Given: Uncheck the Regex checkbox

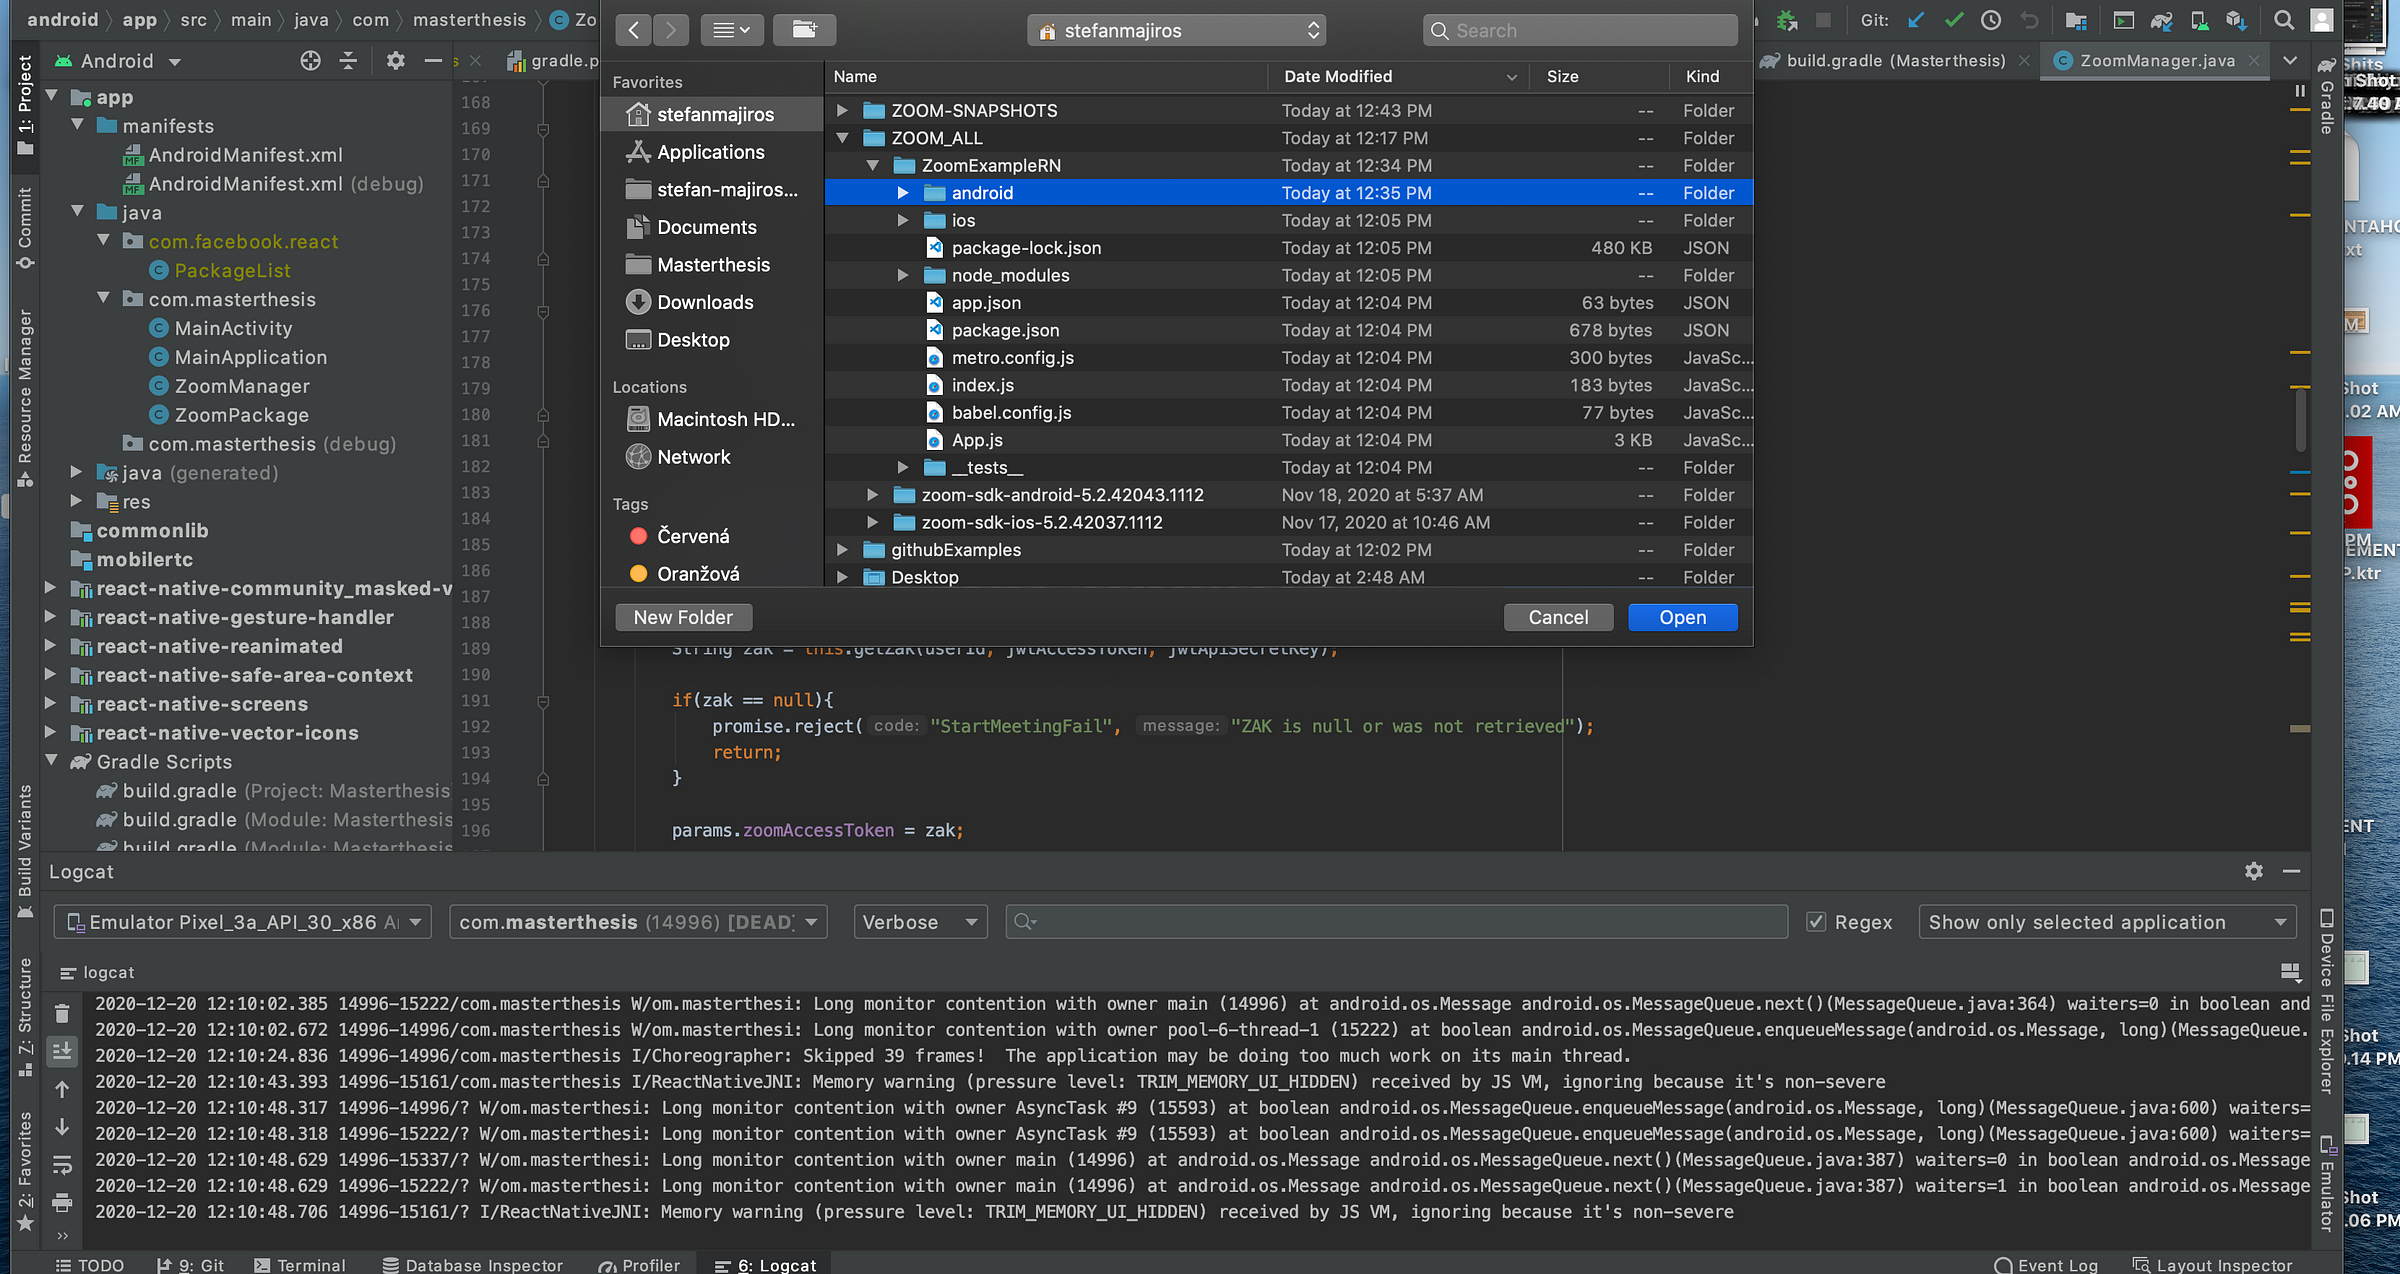Looking at the screenshot, I should (x=1817, y=922).
